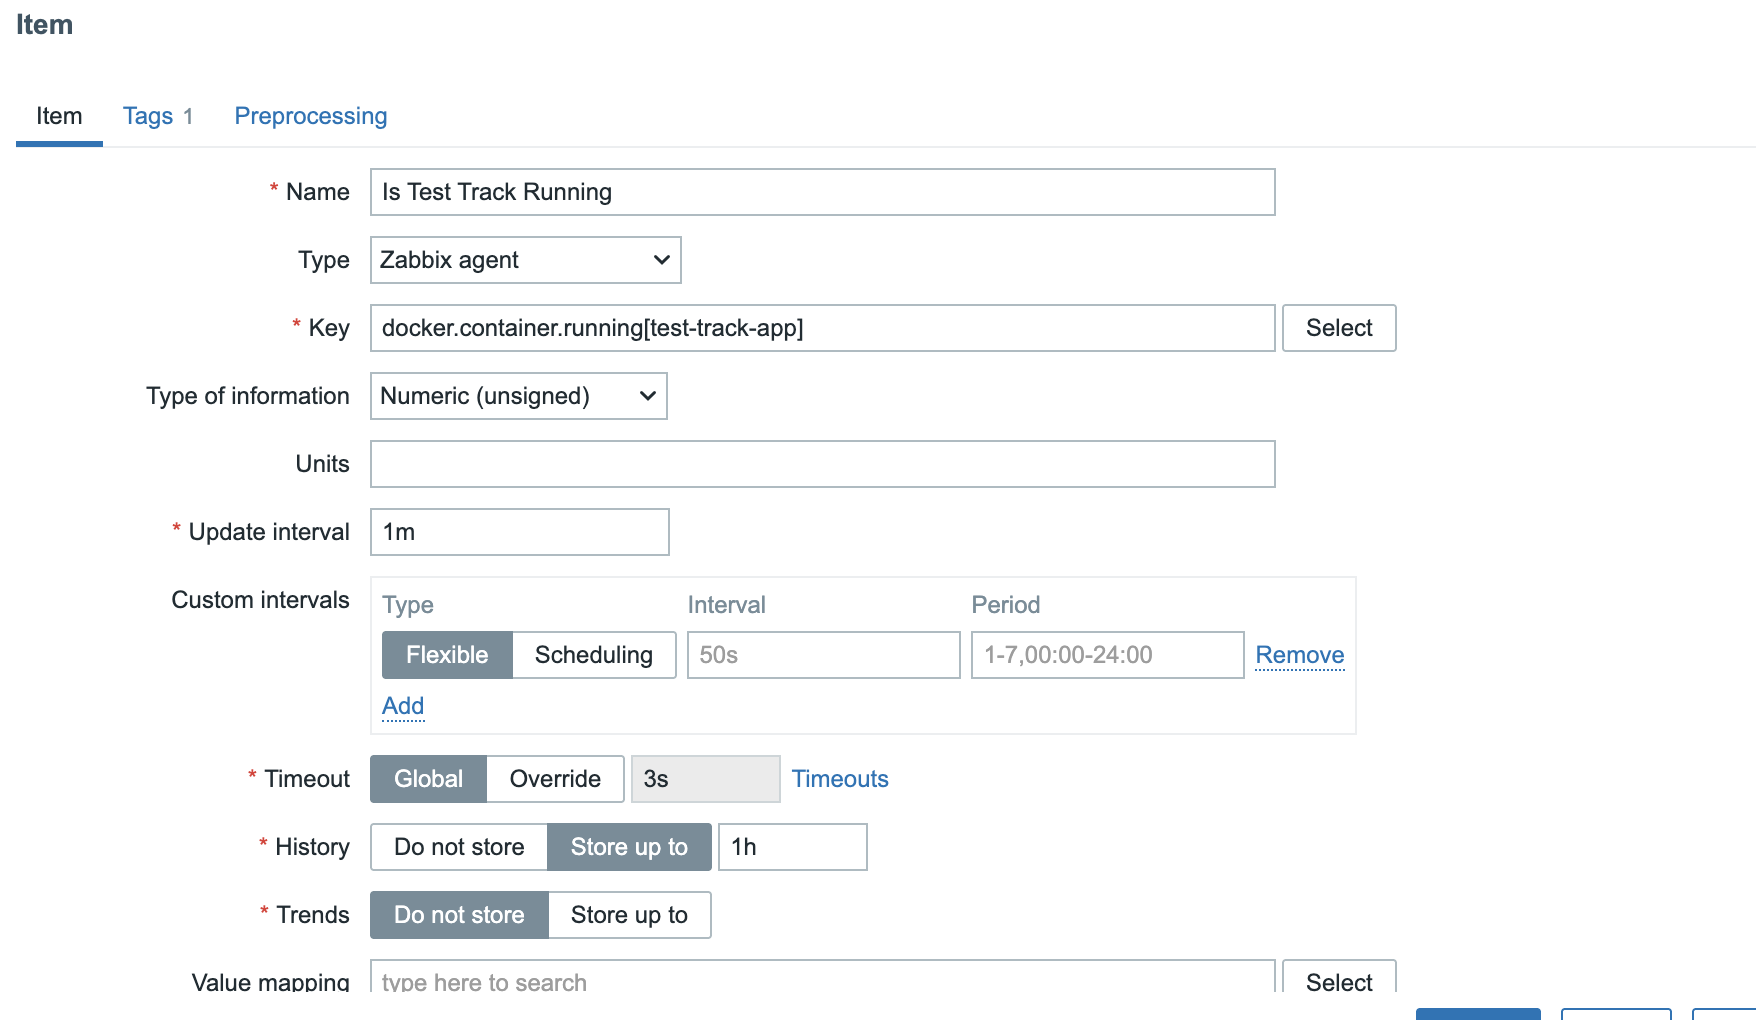Switch to the Tags tab
This screenshot has width=1756, height=1020.
click(157, 116)
